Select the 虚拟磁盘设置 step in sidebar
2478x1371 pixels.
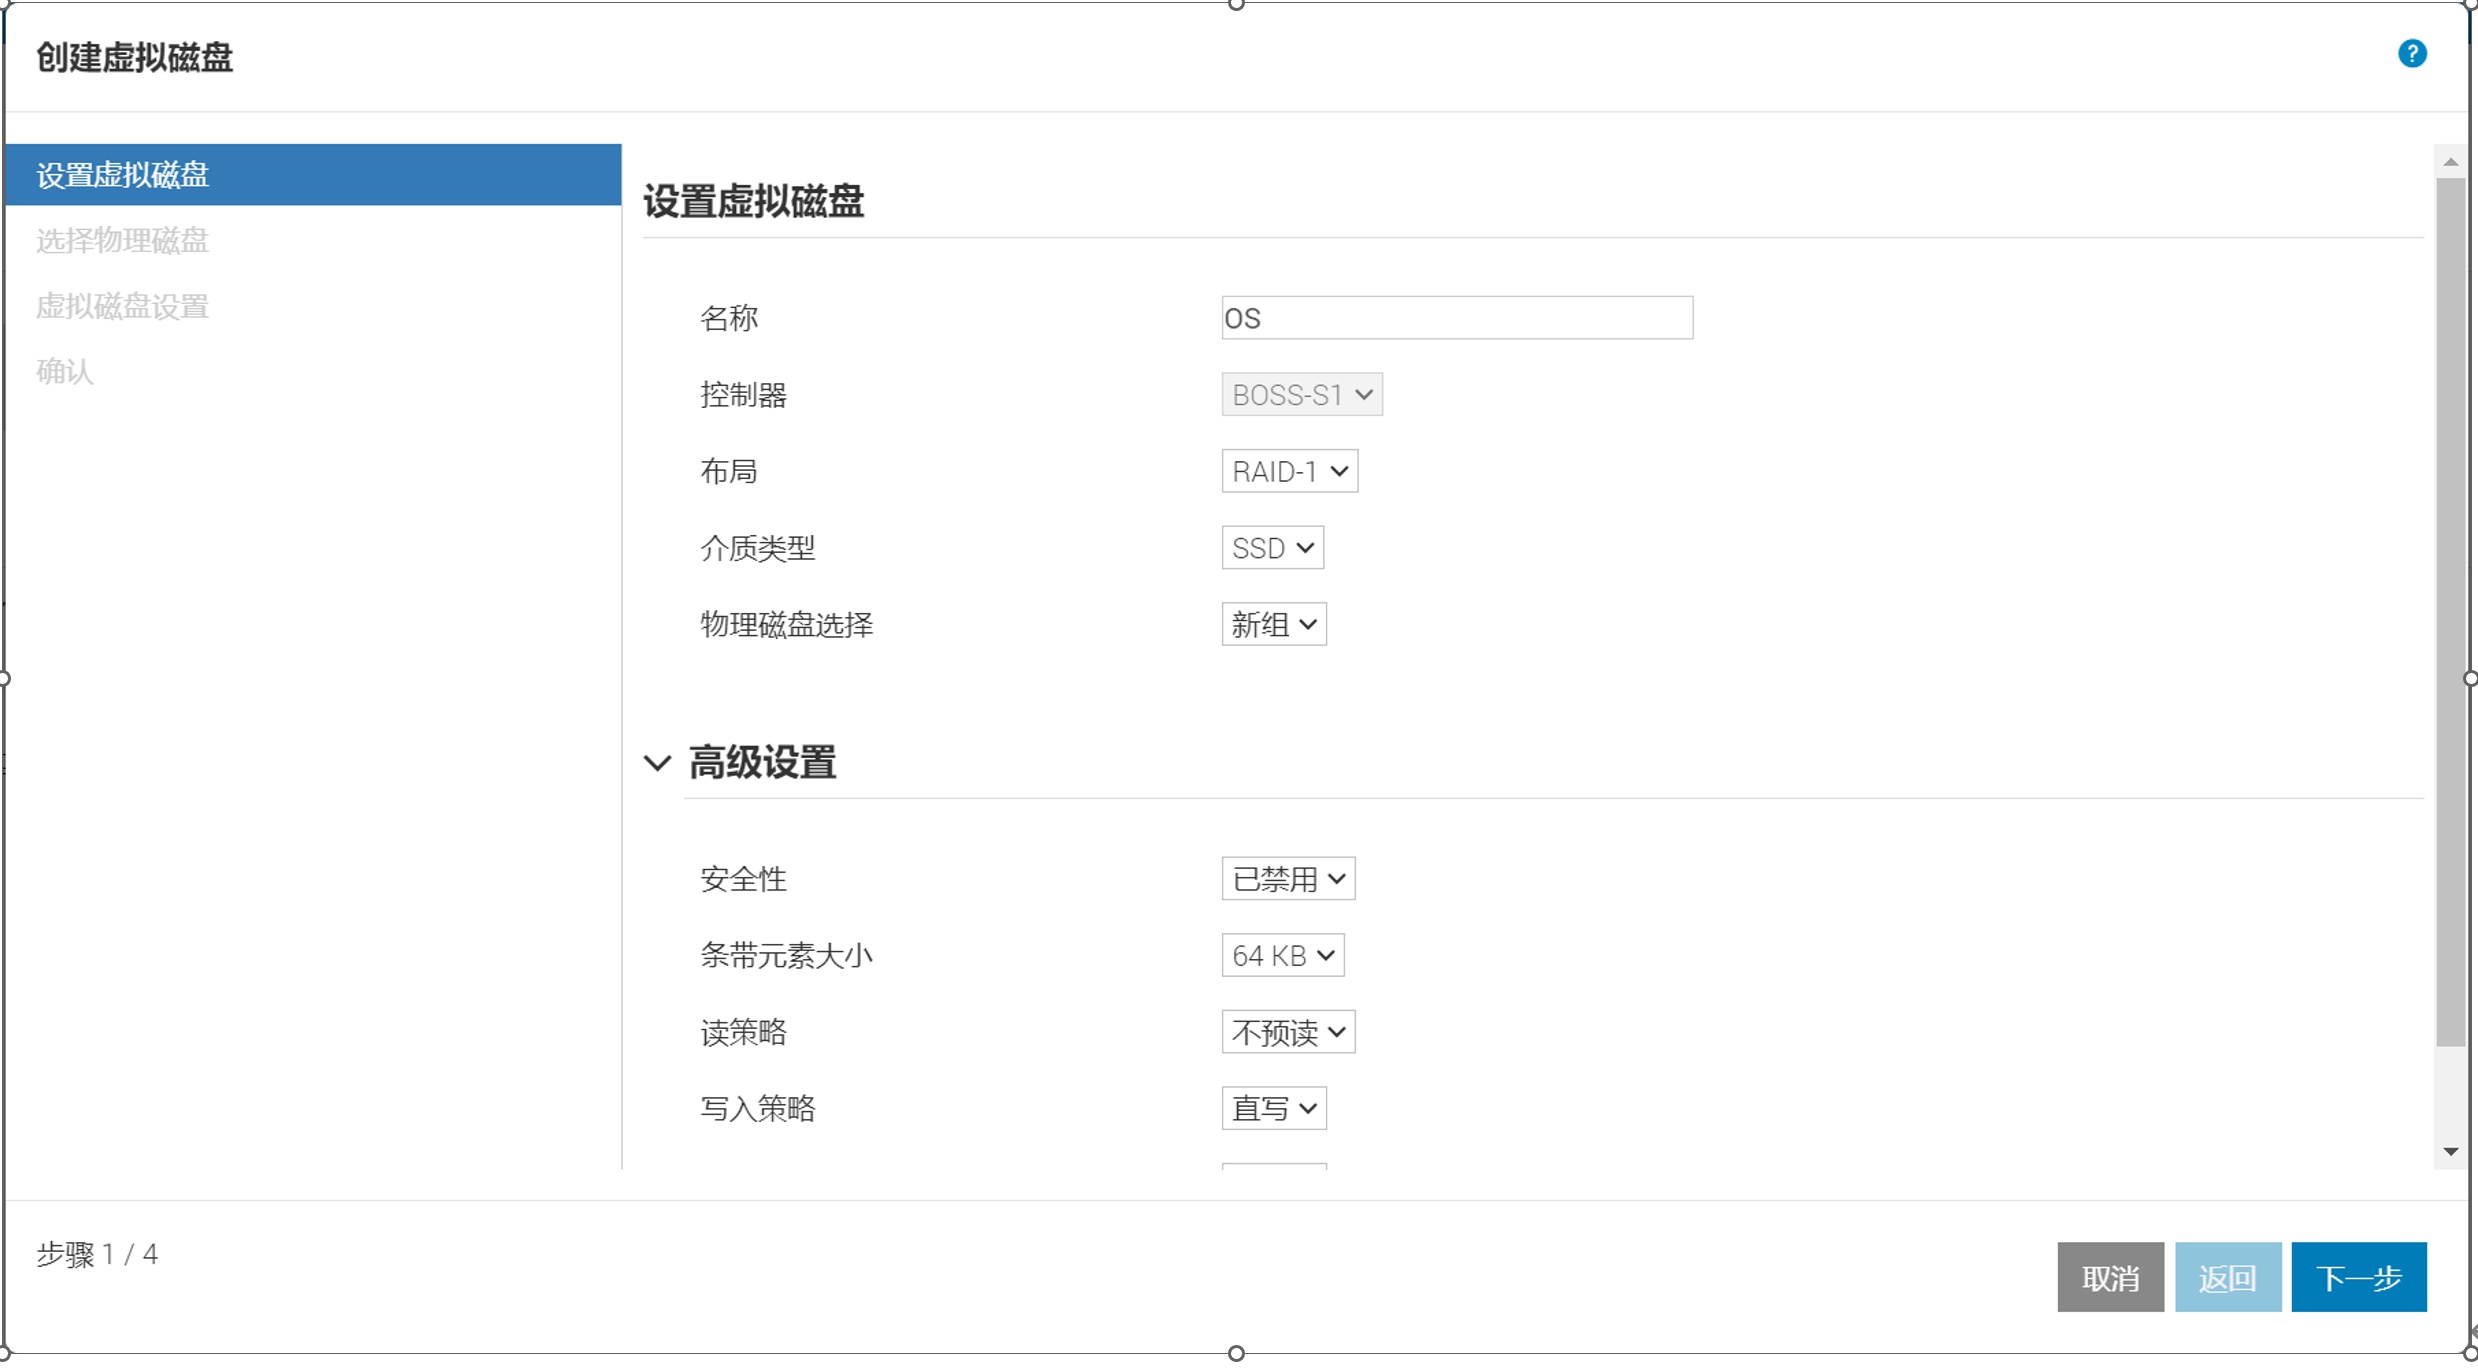click(123, 306)
